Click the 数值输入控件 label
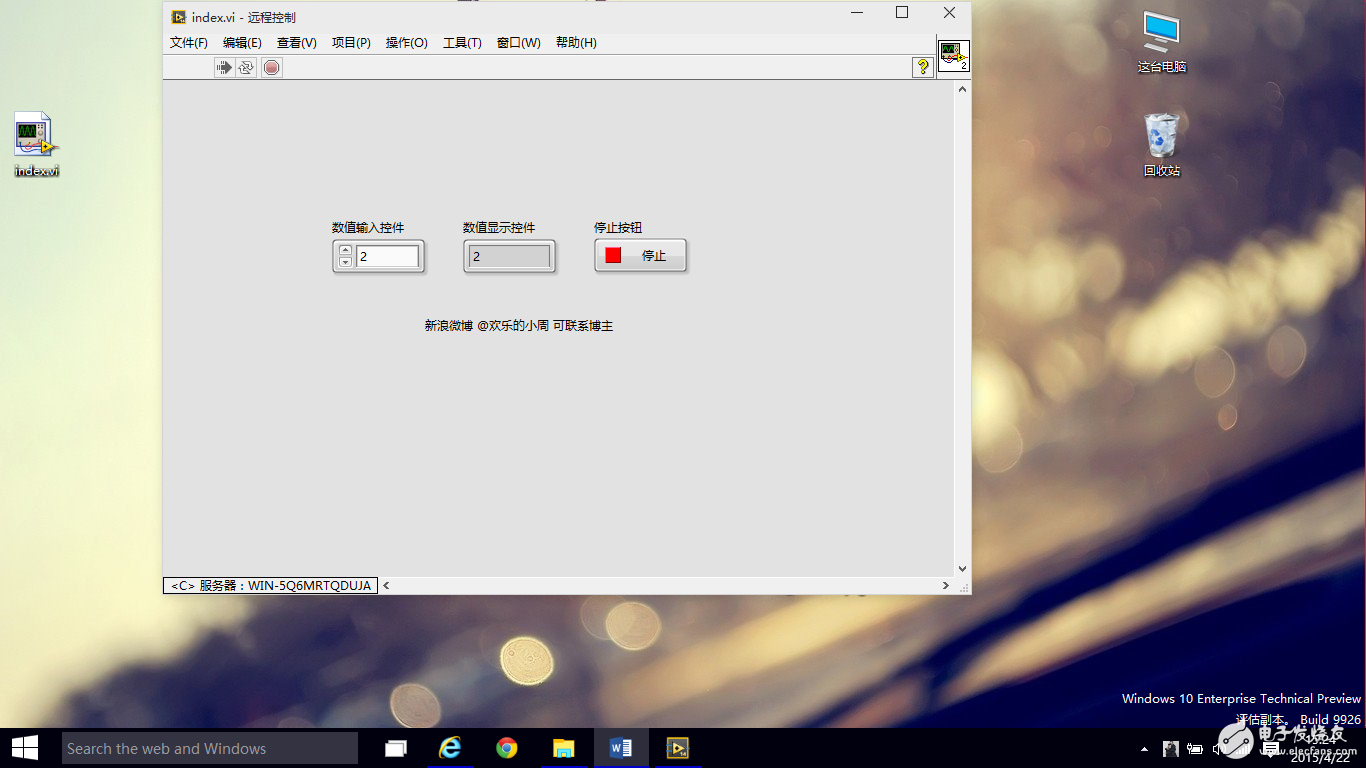The width and height of the screenshot is (1366, 768). click(368, 228)
